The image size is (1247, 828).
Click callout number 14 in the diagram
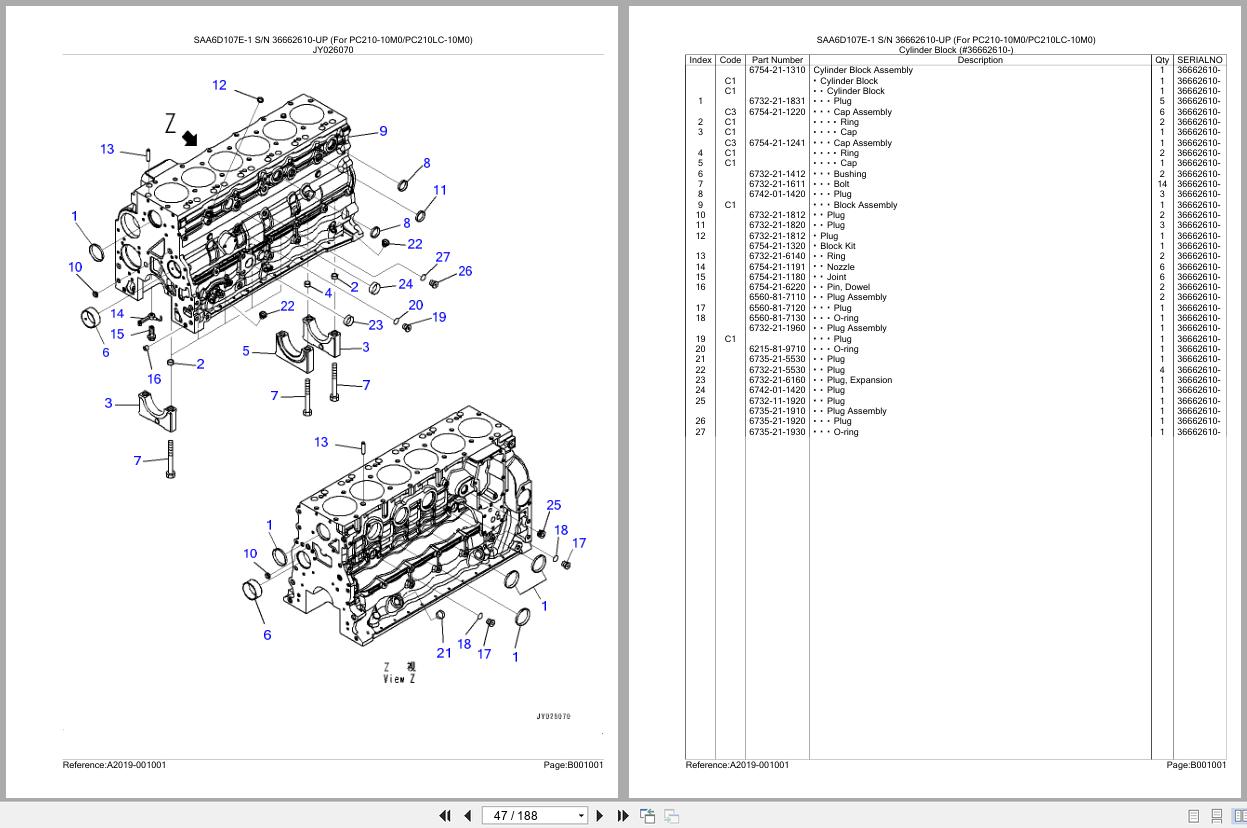point(117,314)
